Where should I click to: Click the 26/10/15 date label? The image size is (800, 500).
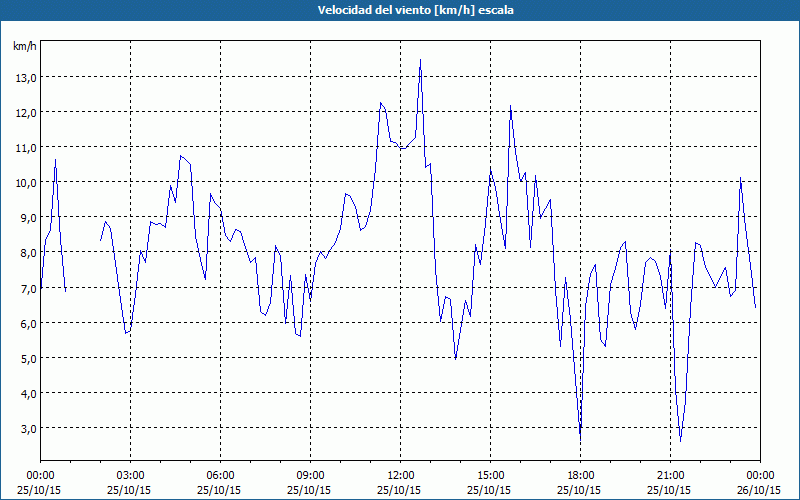pyautogui.click(x=759, y=490)
